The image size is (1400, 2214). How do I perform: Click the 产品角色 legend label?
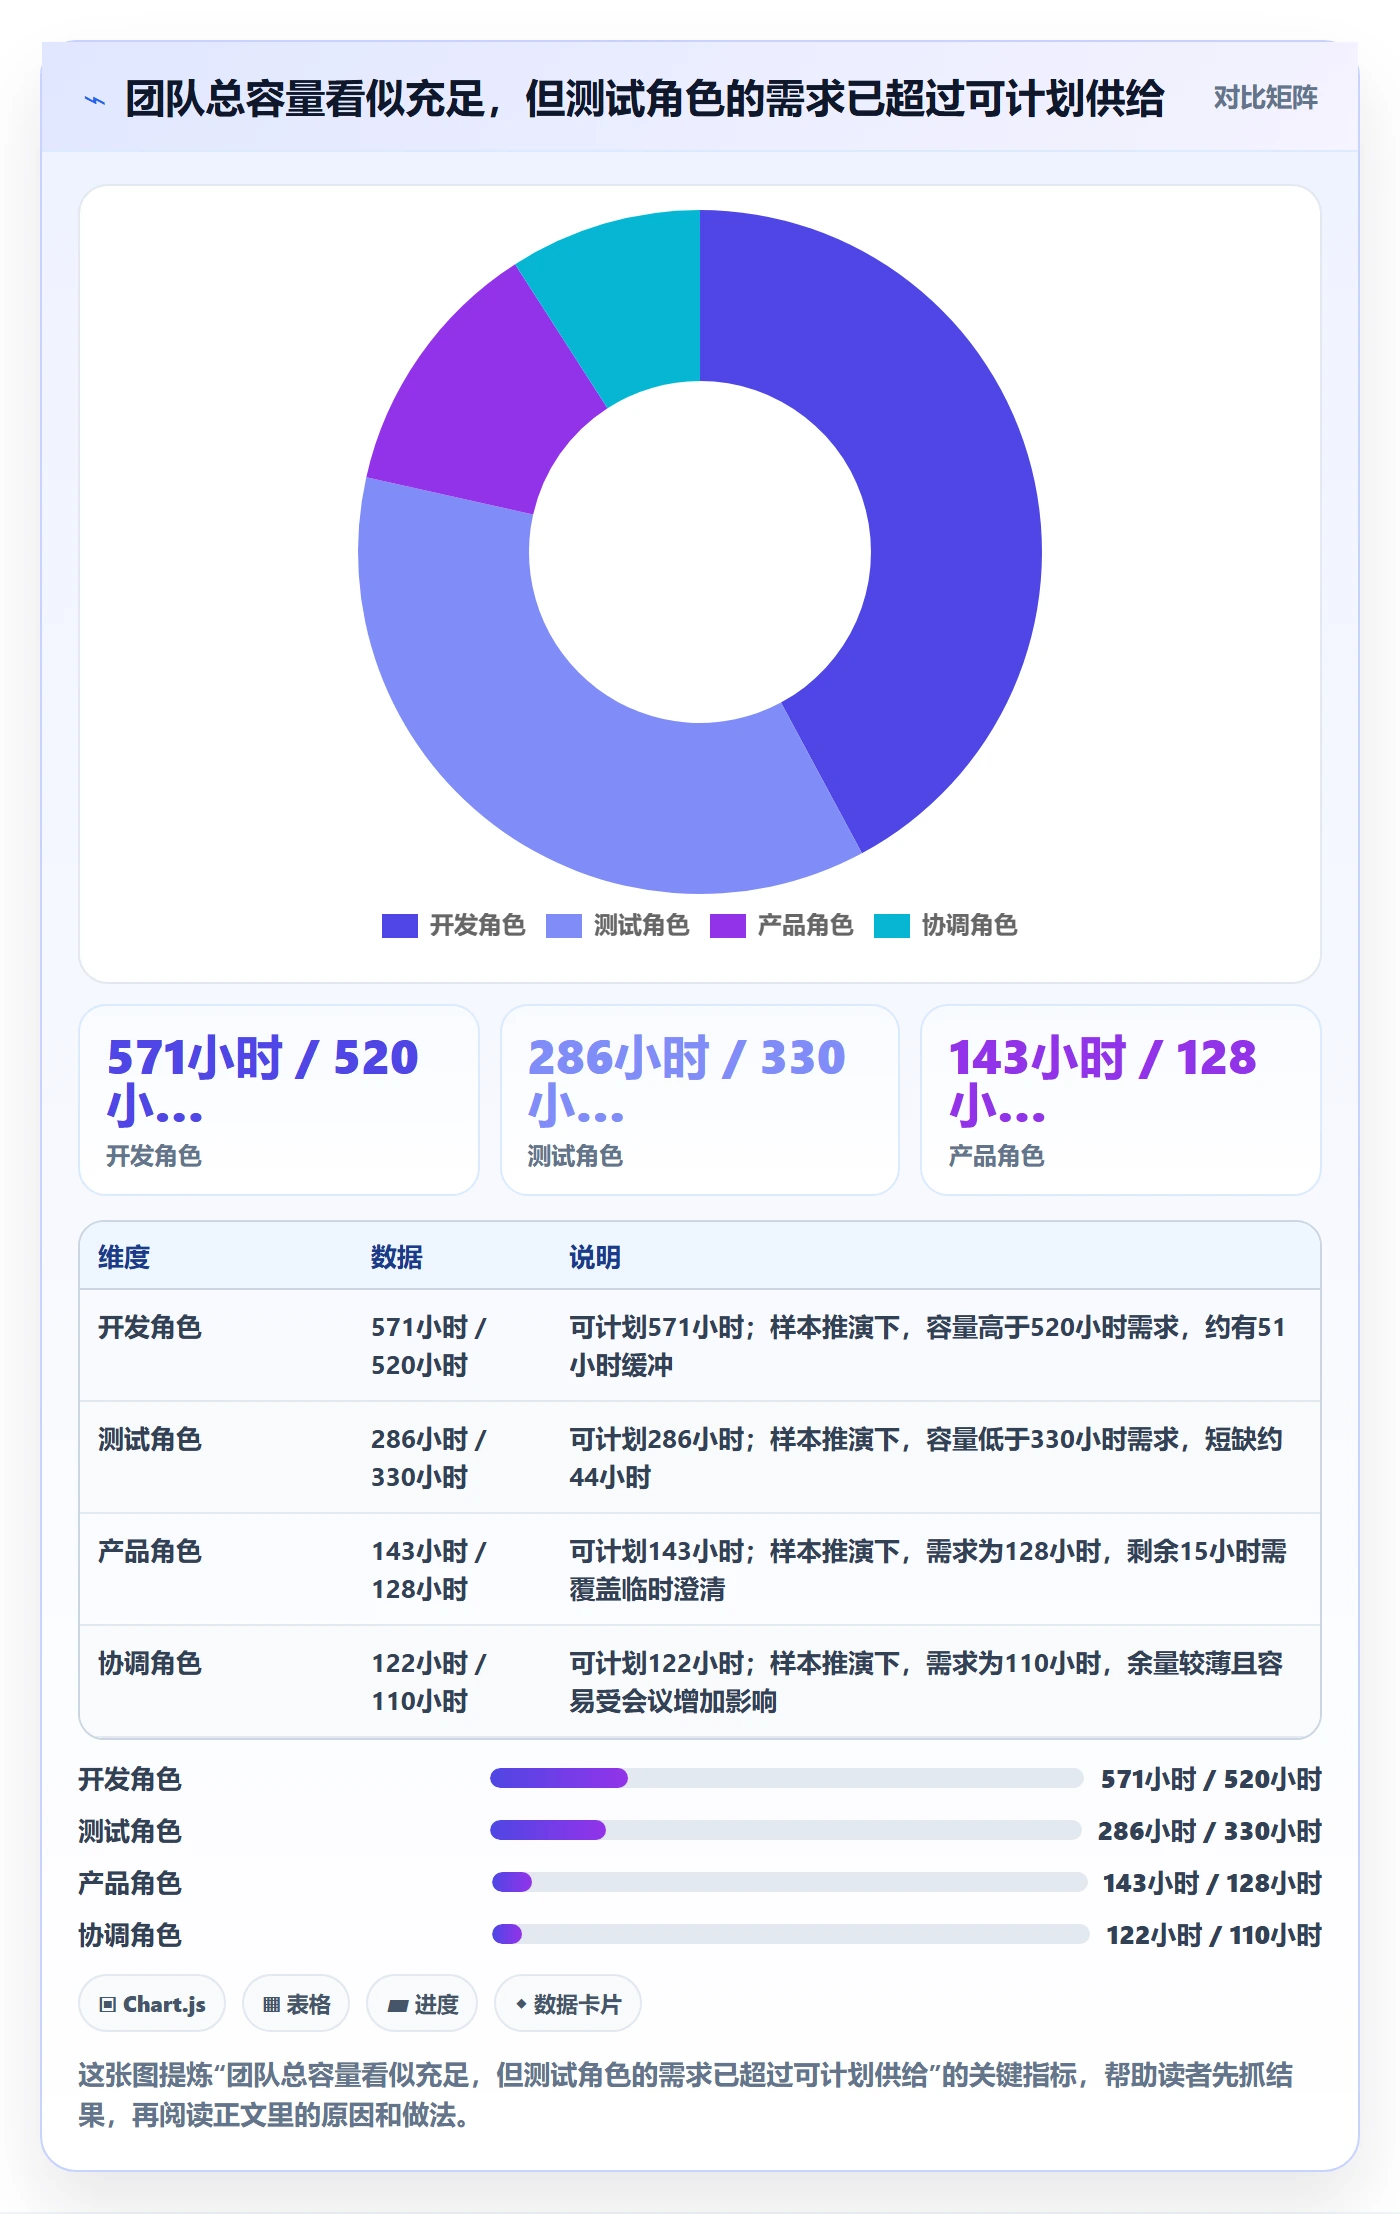pos(805,925)
